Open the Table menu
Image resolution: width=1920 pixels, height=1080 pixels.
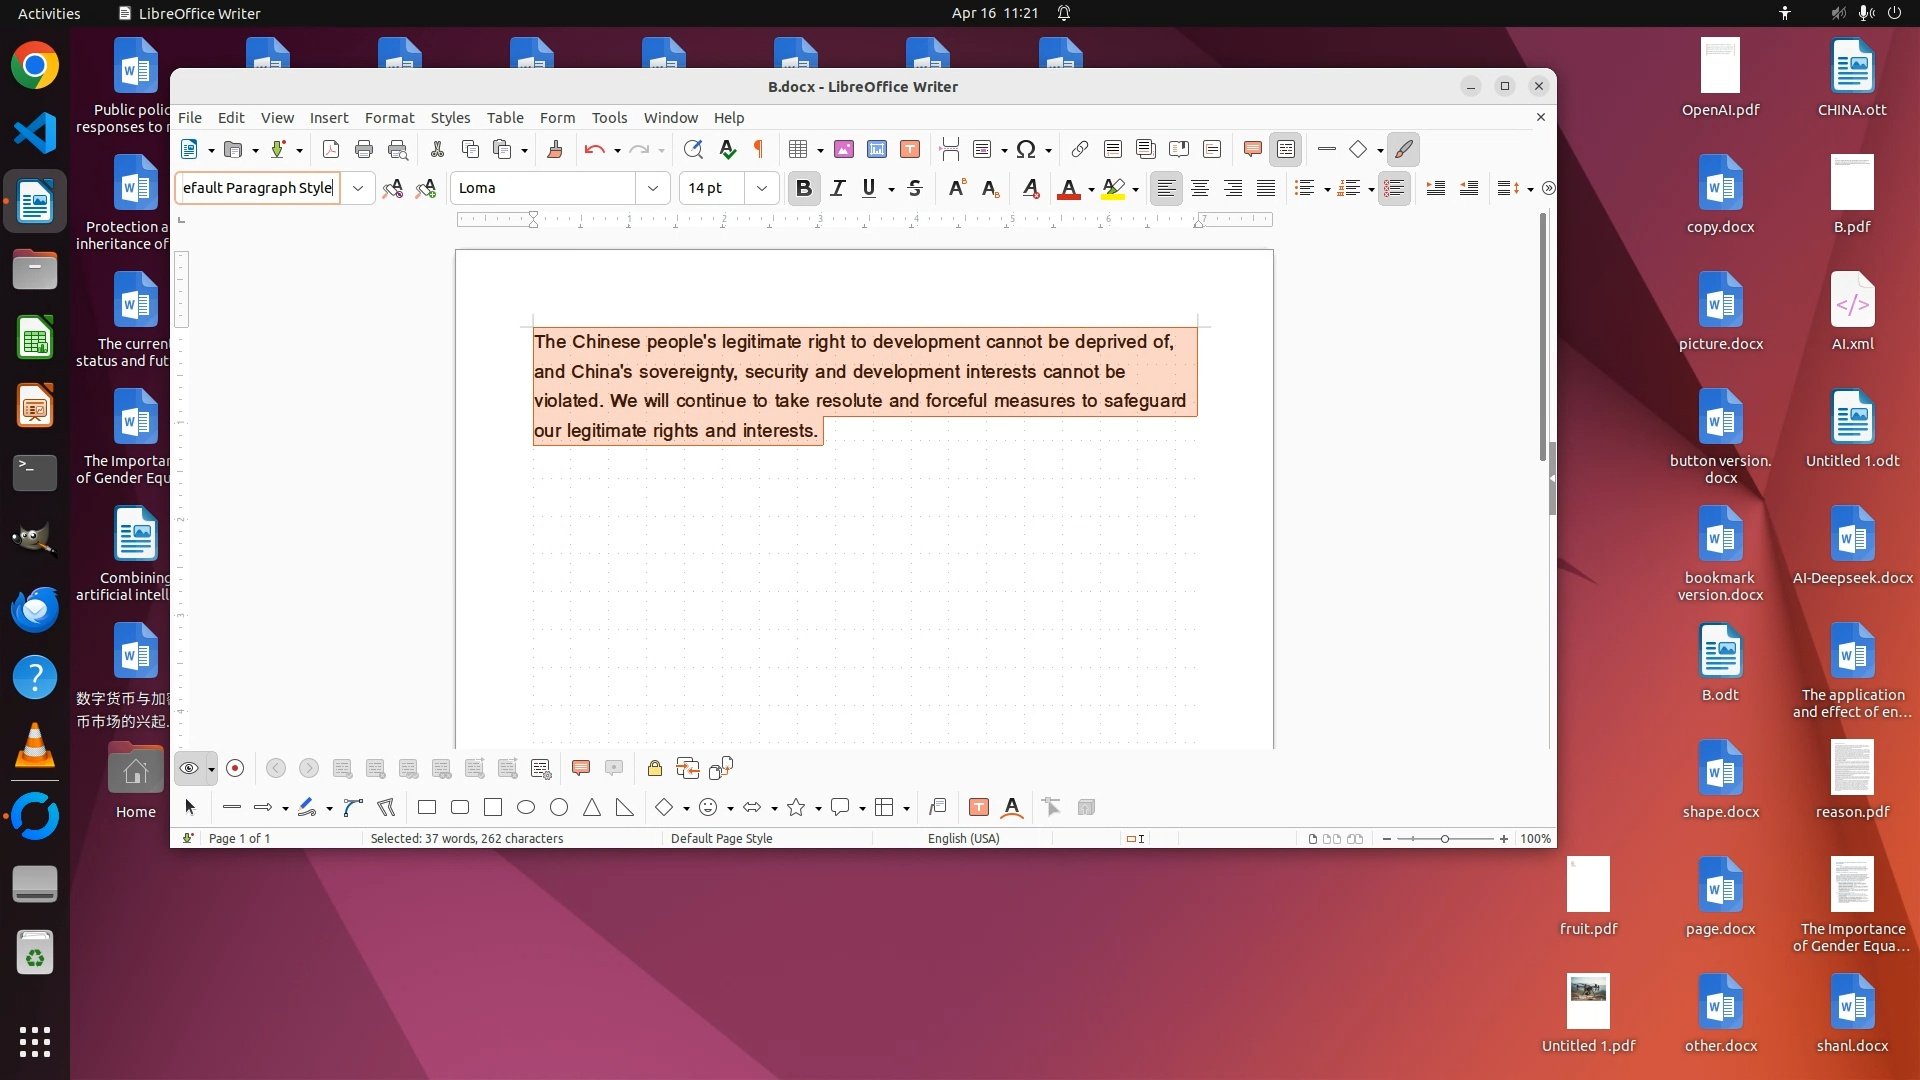(505, 118)
